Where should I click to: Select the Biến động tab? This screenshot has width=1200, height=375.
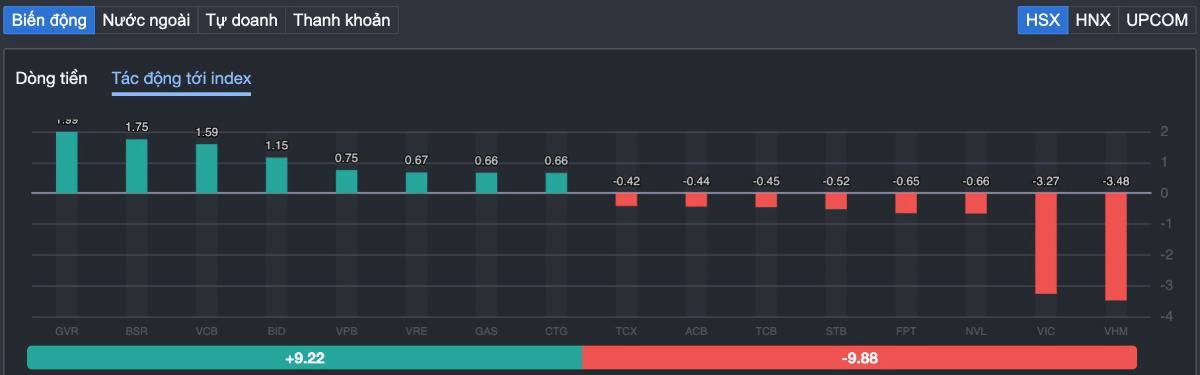point(49,20)
